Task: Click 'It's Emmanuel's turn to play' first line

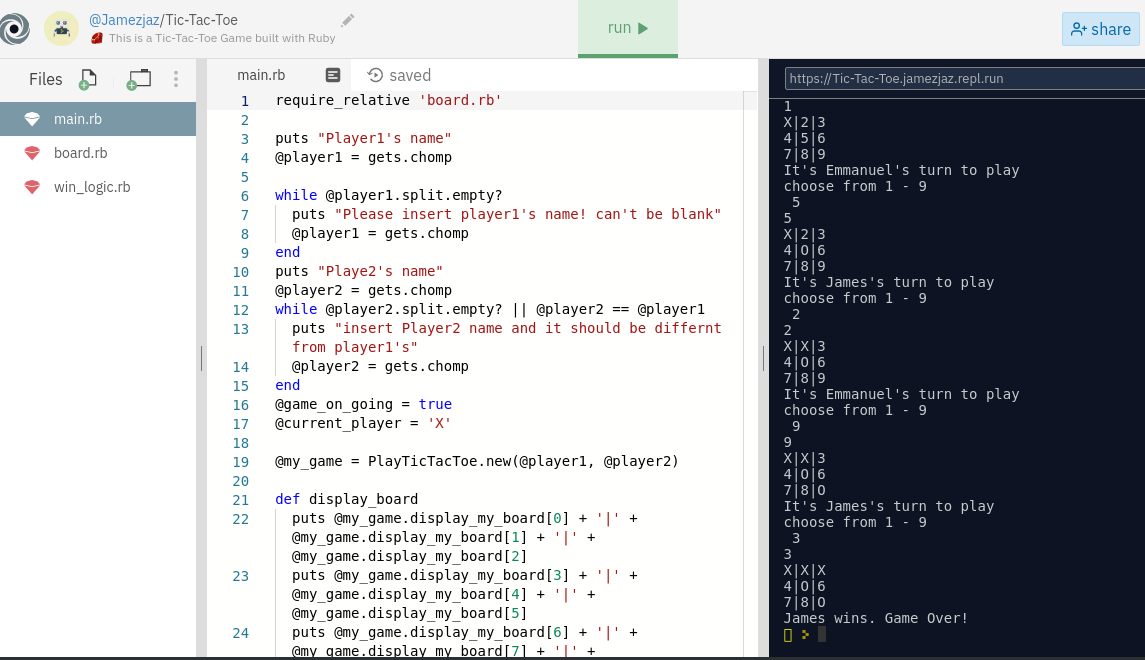Action: click(901, 170)
